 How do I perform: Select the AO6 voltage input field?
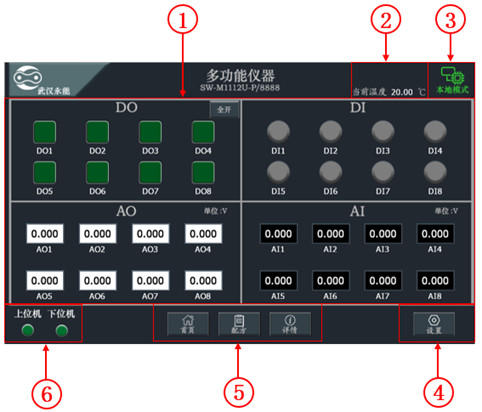[98, 280]
